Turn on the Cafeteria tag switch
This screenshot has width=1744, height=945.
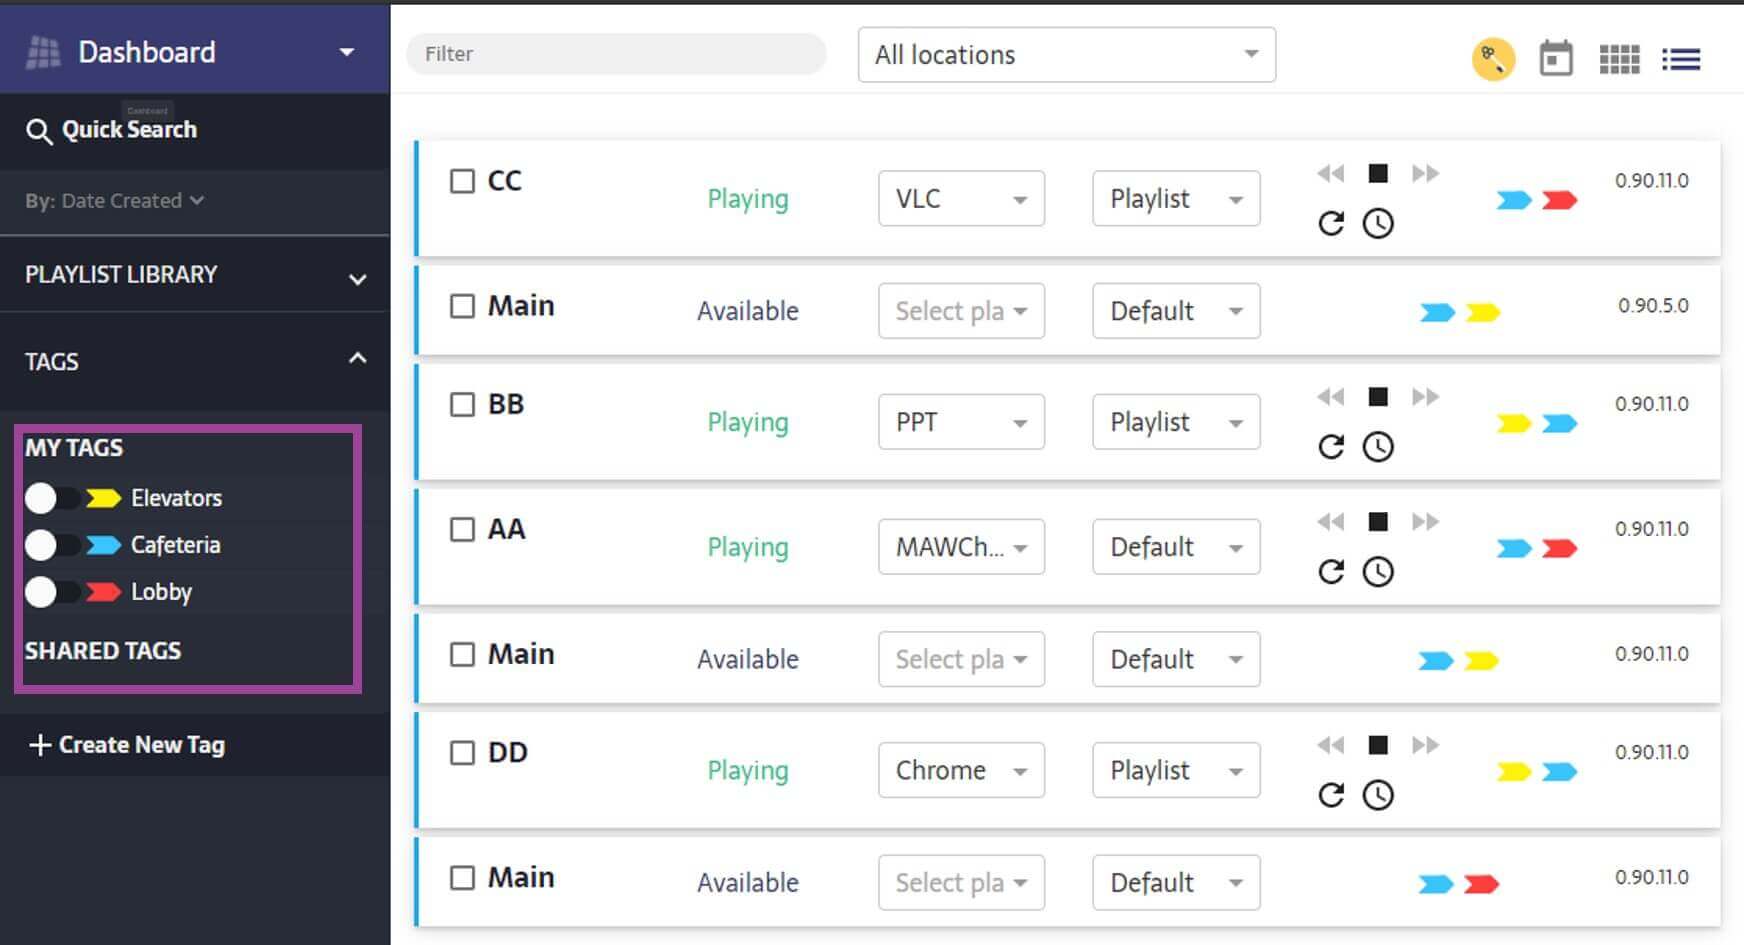55,545
